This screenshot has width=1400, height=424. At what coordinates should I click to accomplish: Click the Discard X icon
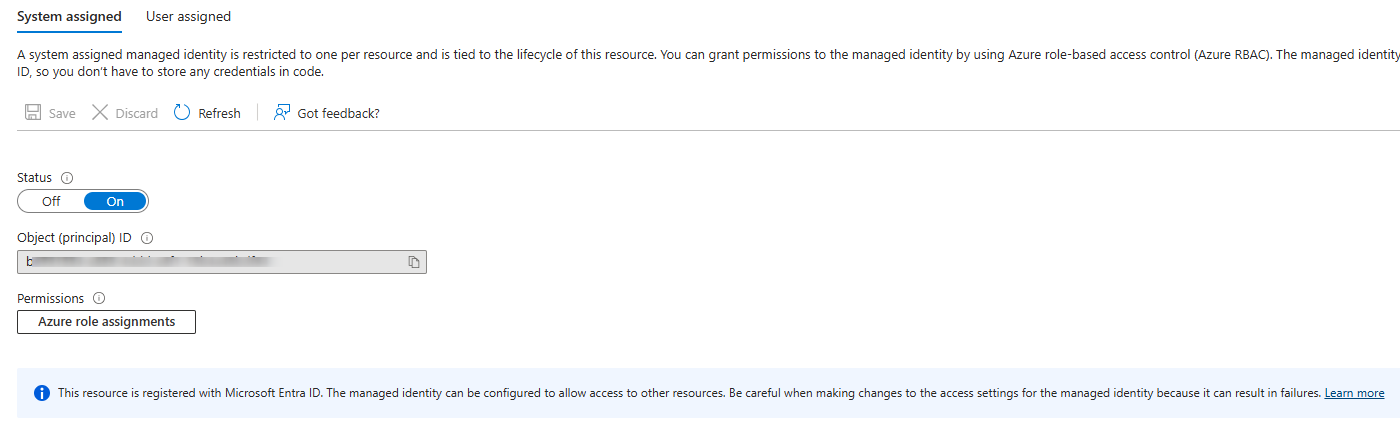100,113
